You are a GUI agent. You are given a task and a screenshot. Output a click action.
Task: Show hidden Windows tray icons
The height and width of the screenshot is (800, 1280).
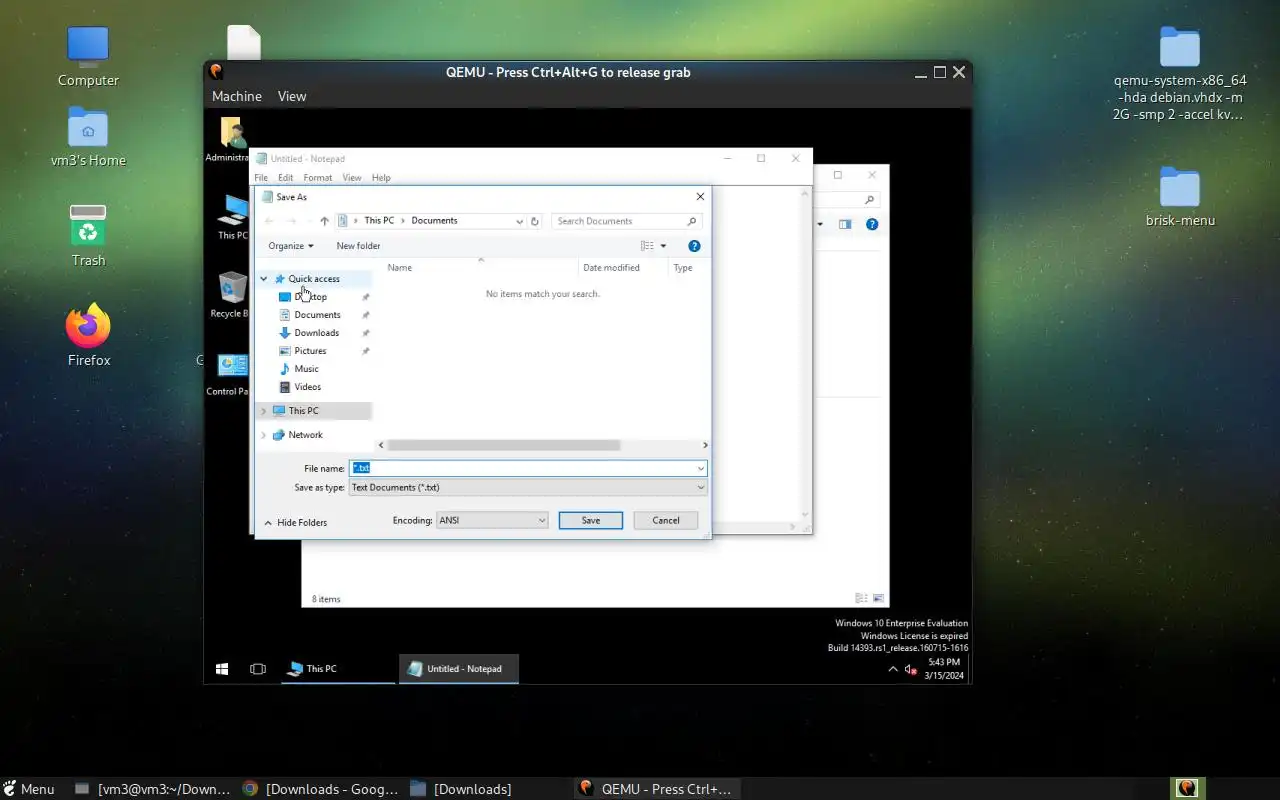coord(893,669)
